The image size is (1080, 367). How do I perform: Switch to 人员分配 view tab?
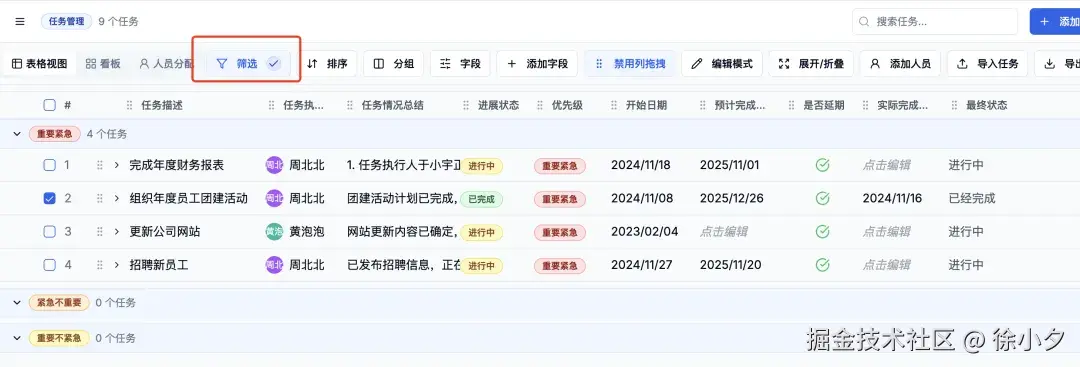(x=166, y=63)
